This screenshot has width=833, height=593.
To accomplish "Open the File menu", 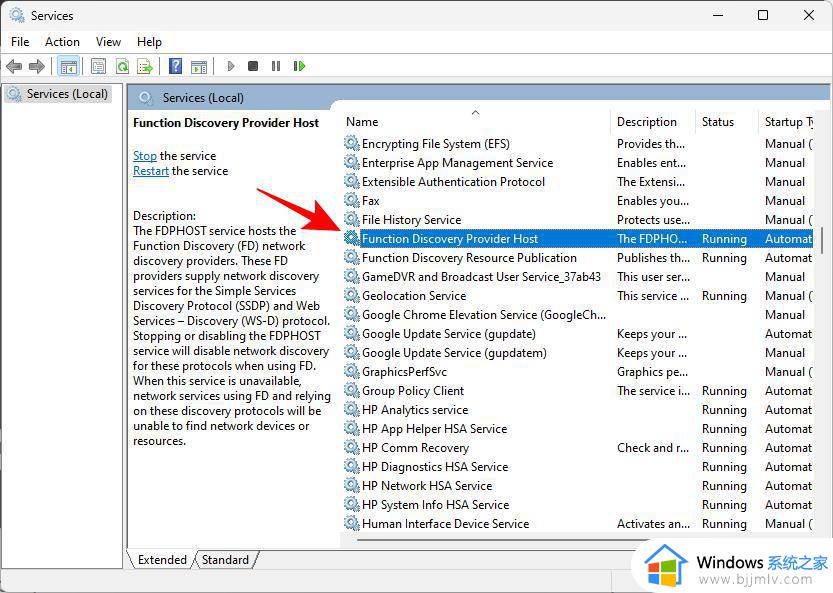I will [20, 41].
